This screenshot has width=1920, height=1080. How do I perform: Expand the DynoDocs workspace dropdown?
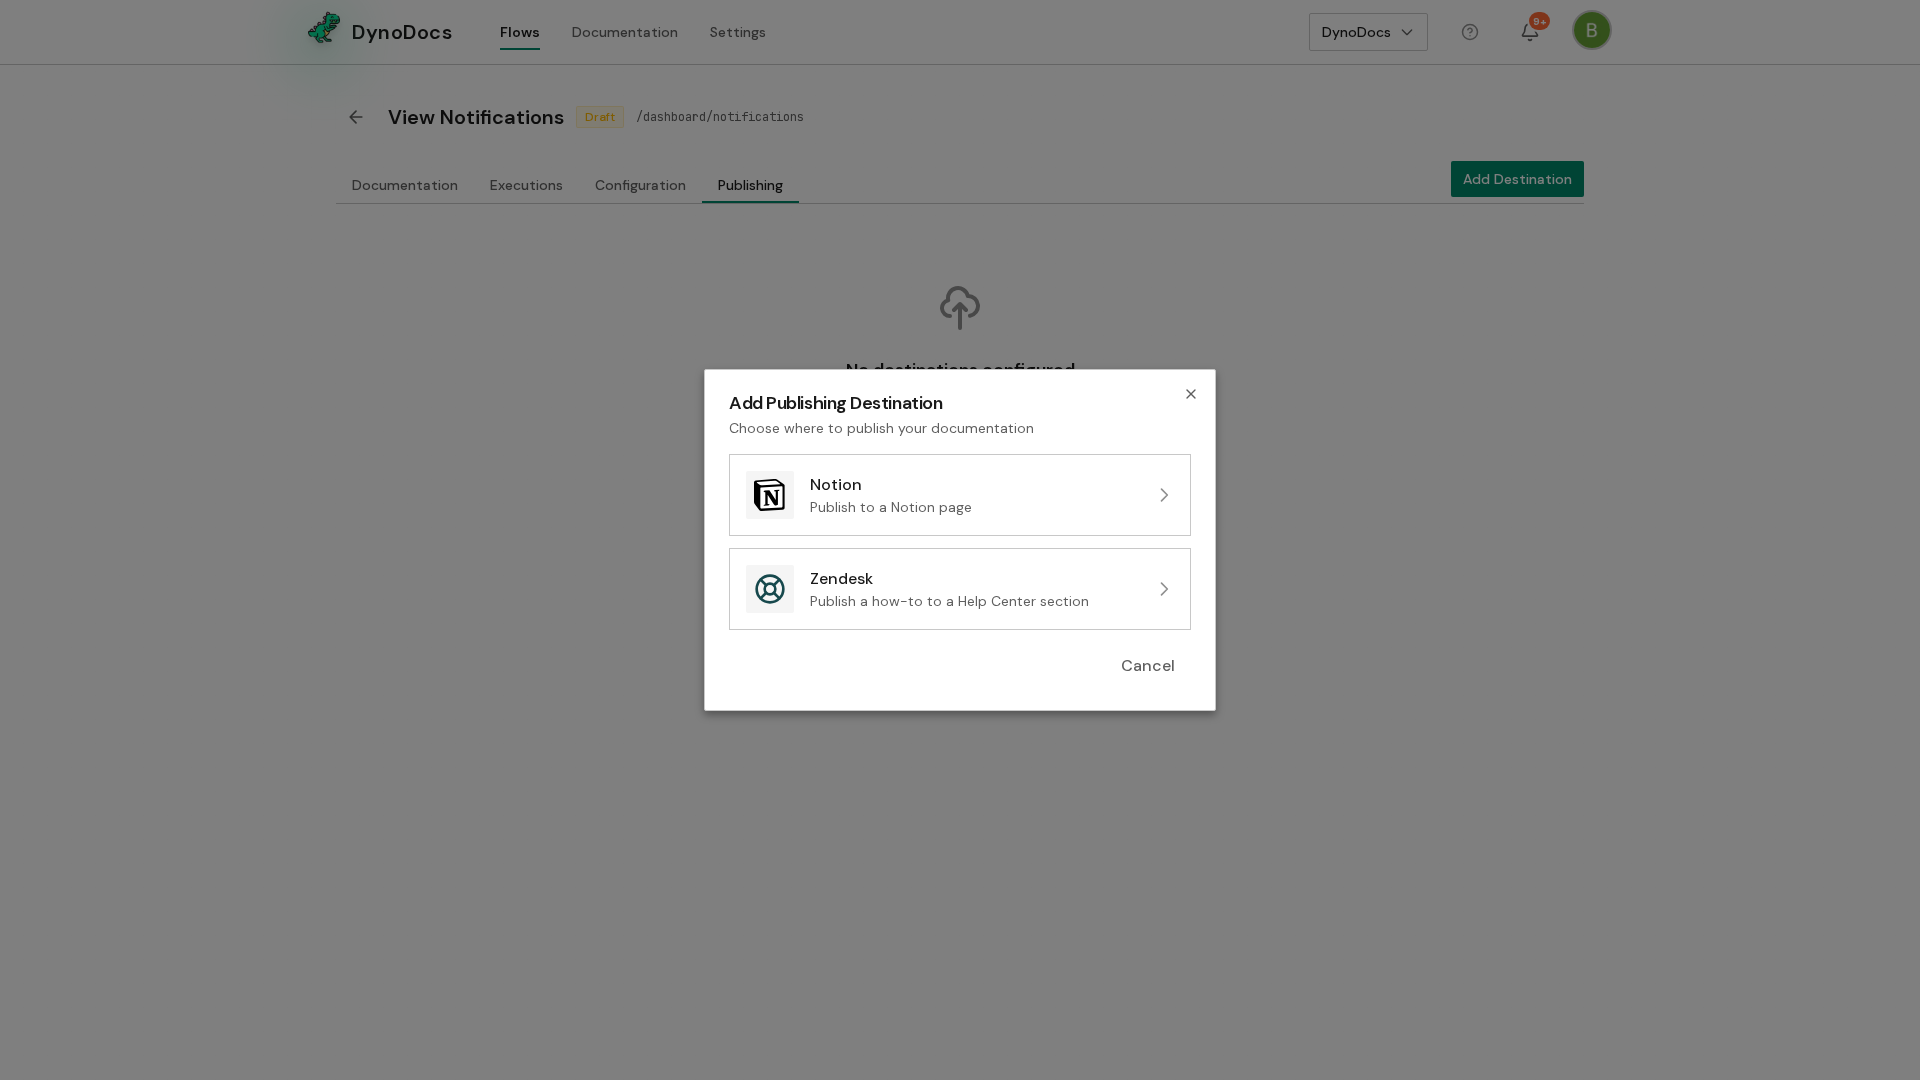pos(1368,32)
